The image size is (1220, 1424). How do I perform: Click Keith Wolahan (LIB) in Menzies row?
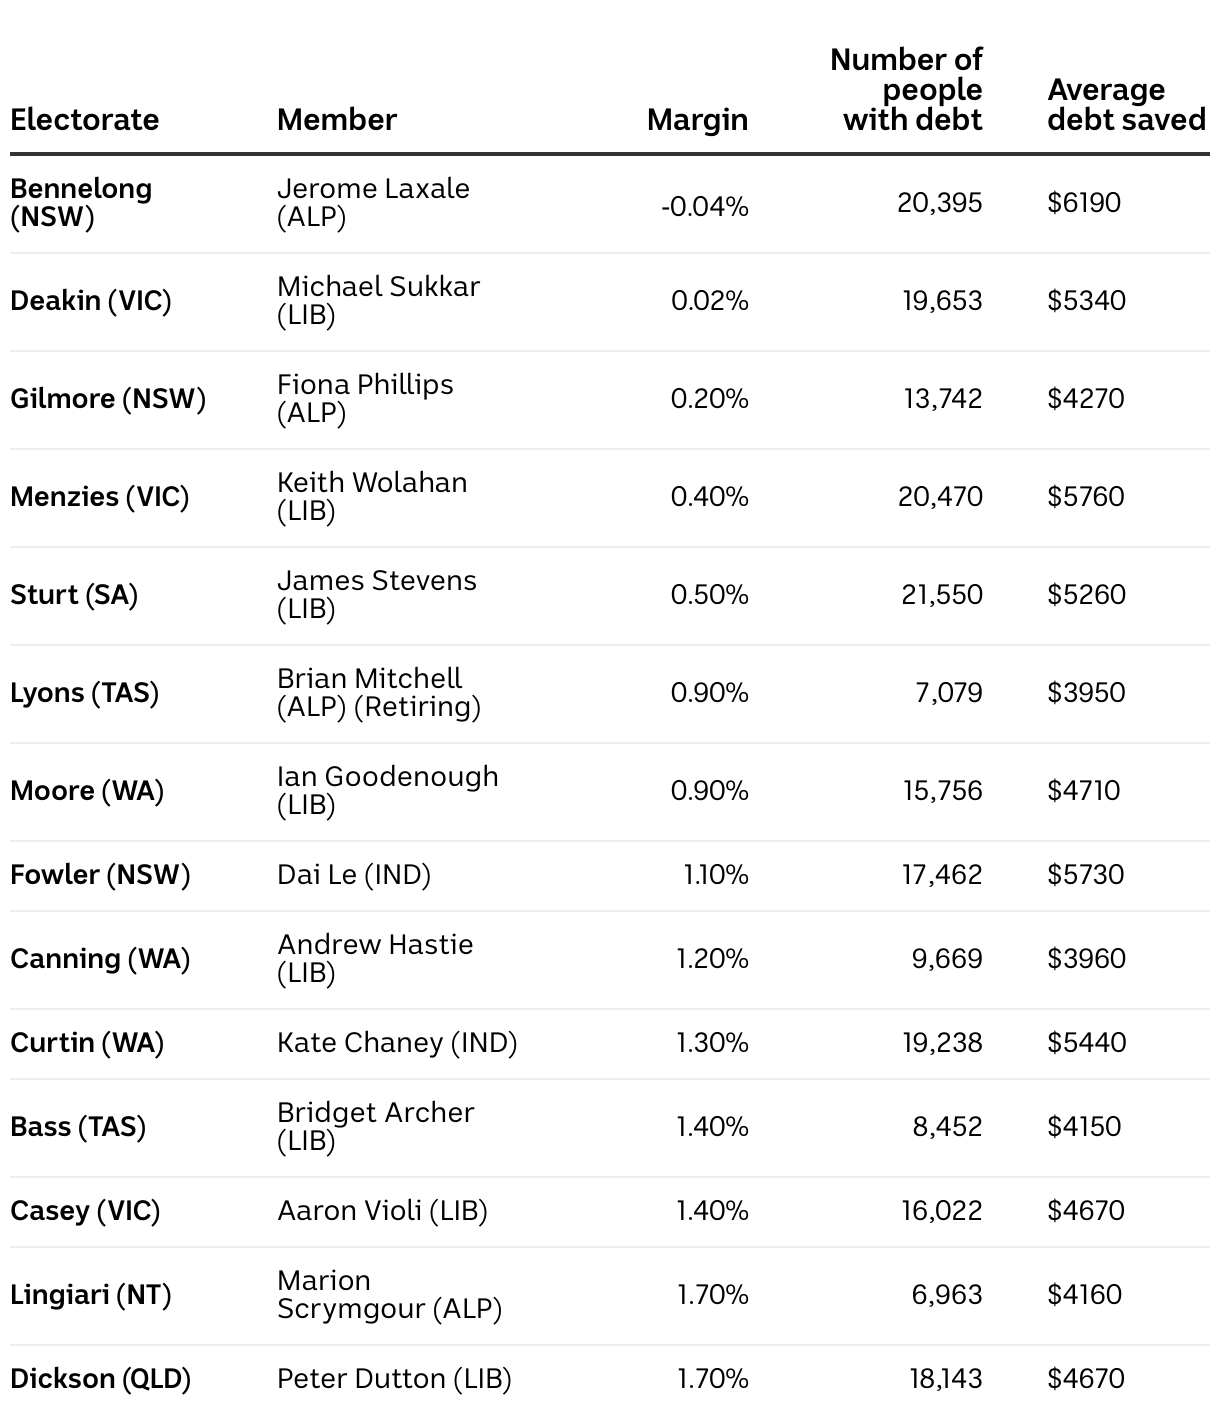click(x=372, y=496)
